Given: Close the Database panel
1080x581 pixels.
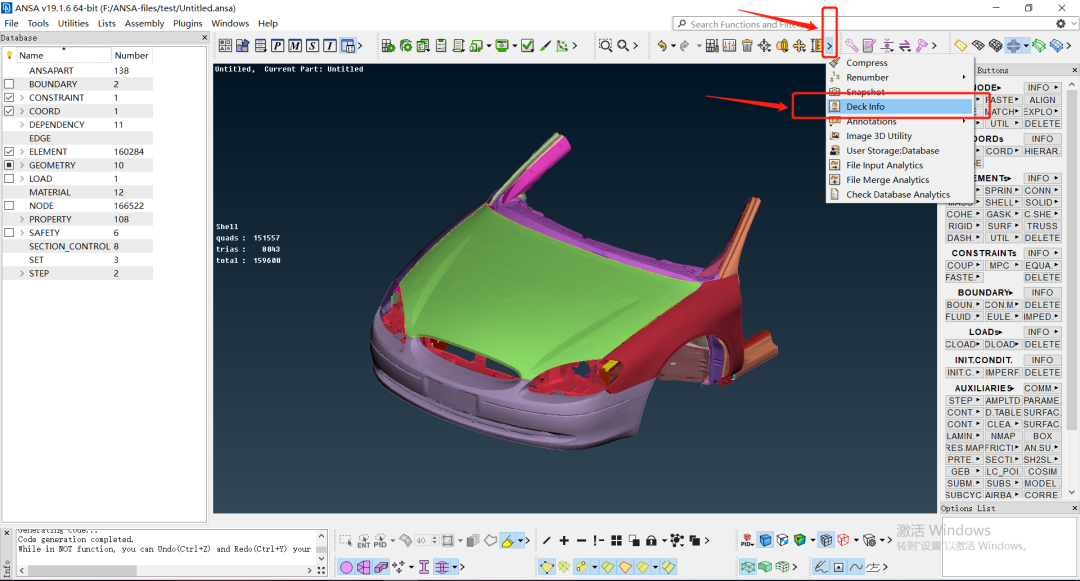Looking at the screenshot, I should (204, 38).
